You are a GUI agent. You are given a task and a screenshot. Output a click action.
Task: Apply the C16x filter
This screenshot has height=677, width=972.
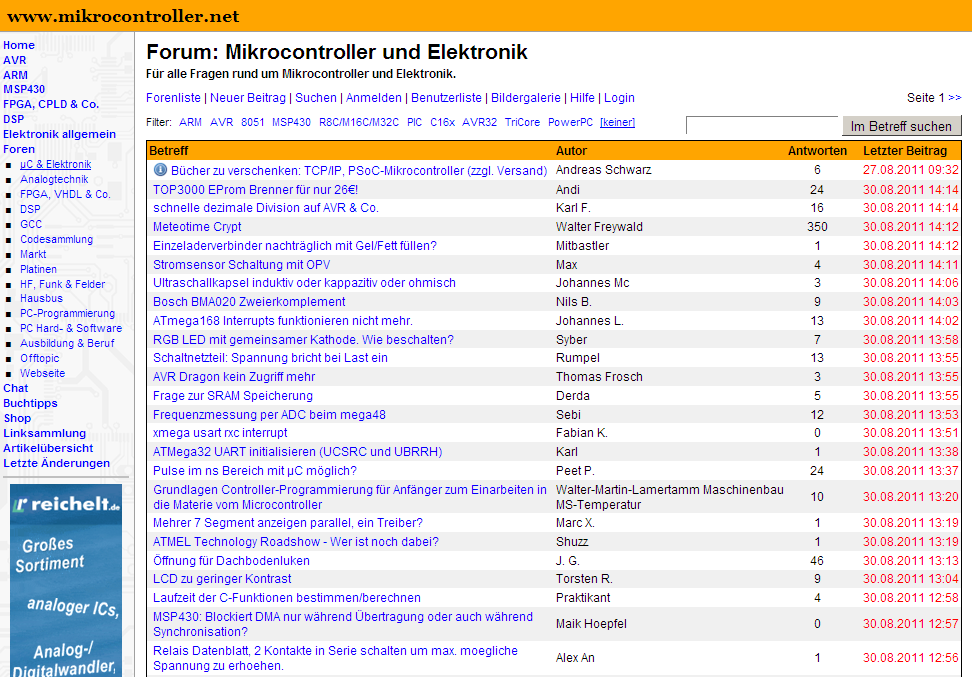coord(443,122)
